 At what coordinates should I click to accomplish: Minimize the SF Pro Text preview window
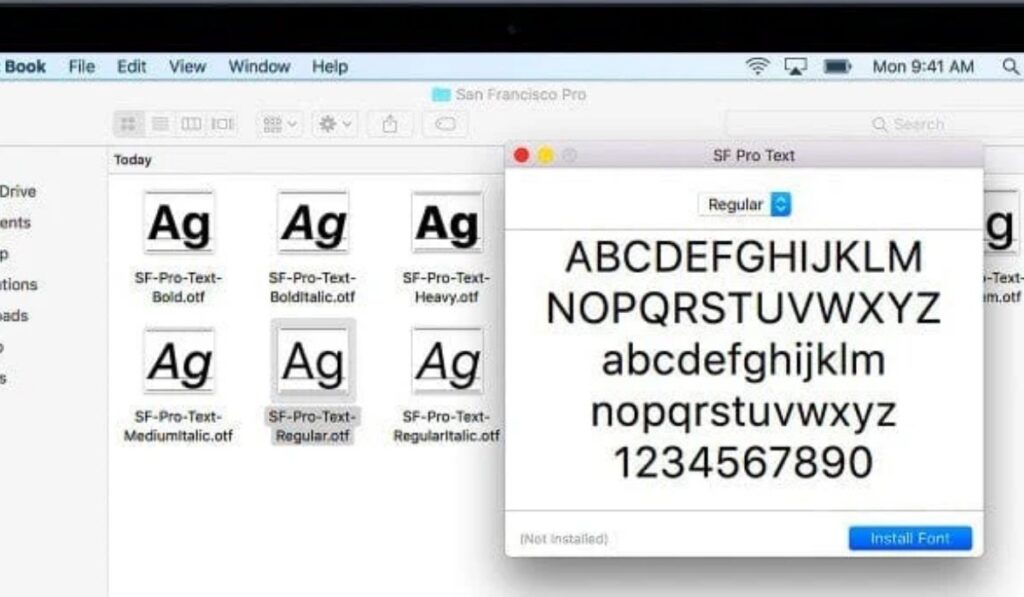(x=545, y=155)
